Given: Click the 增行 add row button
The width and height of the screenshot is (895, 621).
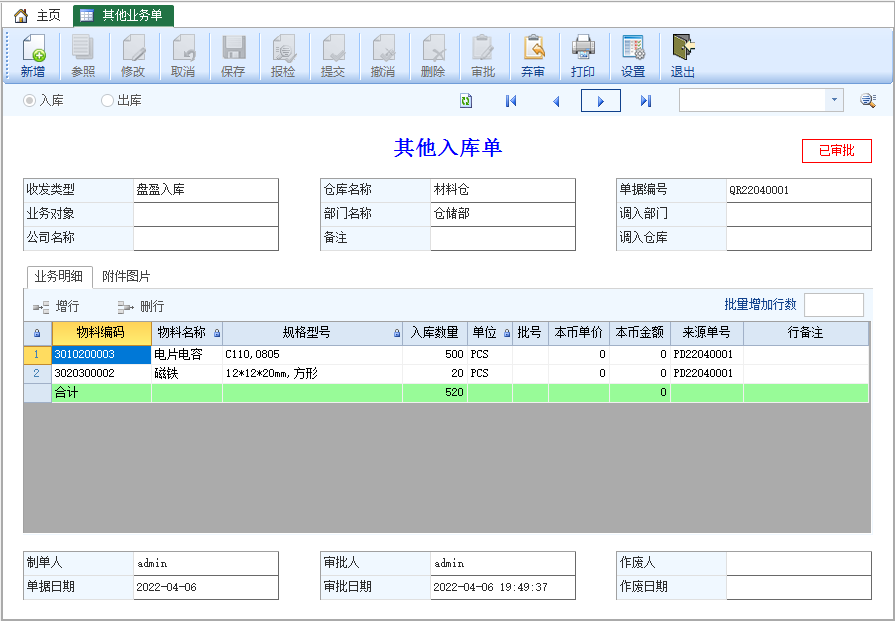Looking at the screenshot, I should pos(56,307).
